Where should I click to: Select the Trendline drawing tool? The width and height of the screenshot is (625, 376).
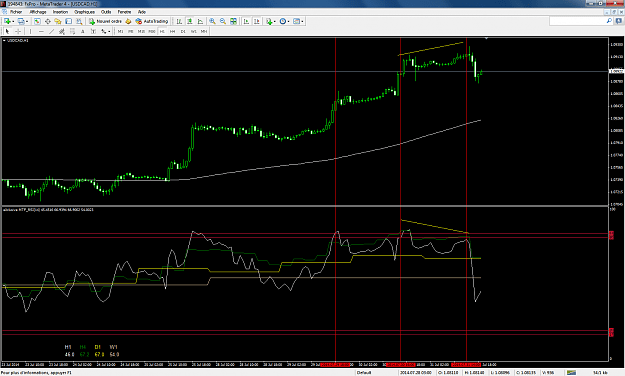click(51, 31)
